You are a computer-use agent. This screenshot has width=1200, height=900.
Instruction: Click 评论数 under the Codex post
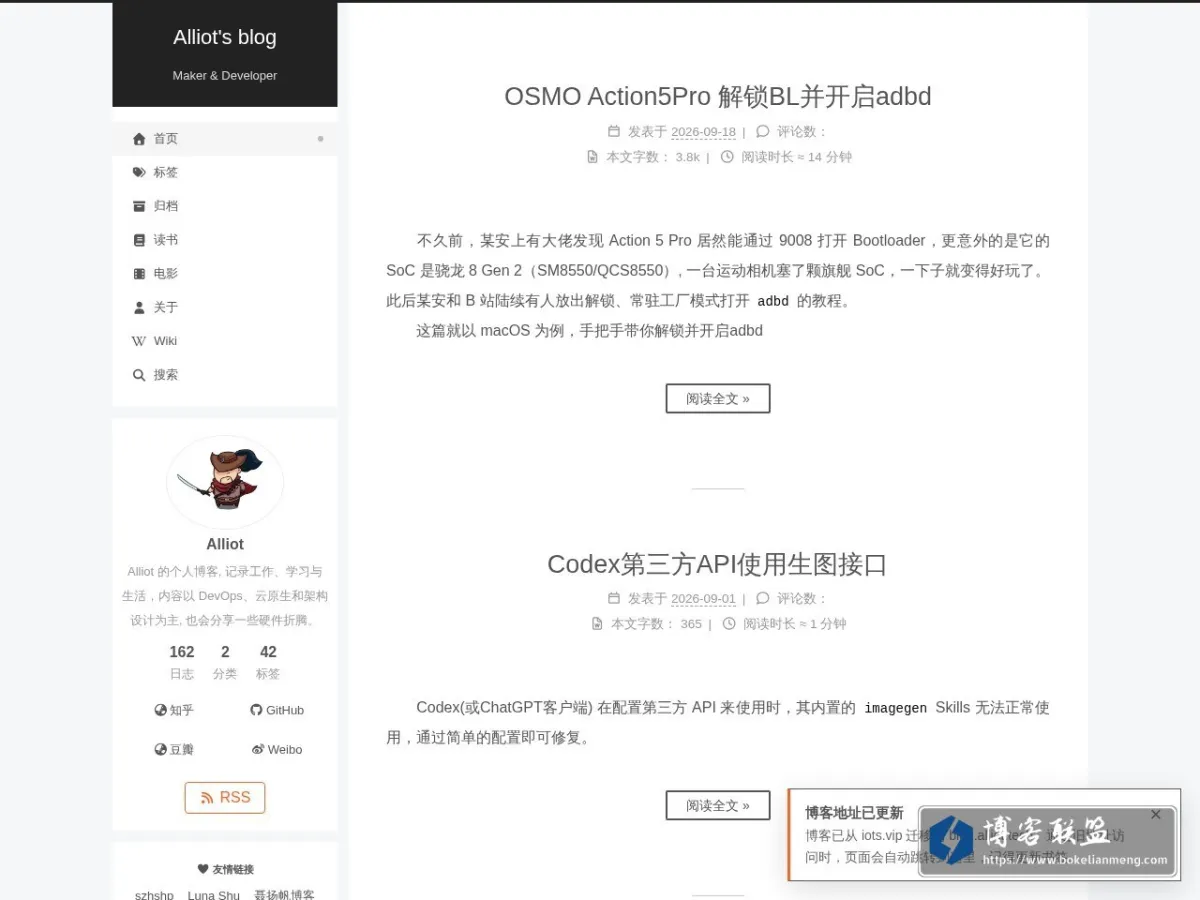(802, 599)
